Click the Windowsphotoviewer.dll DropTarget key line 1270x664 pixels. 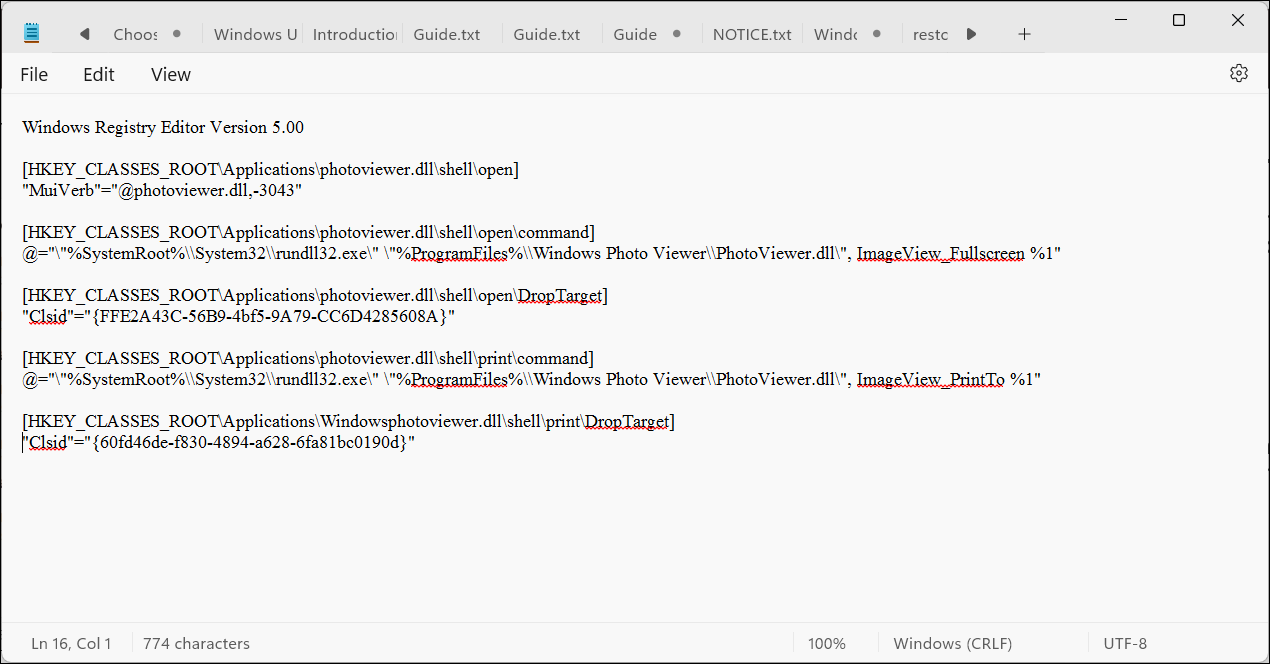click(x=348, y=421)
